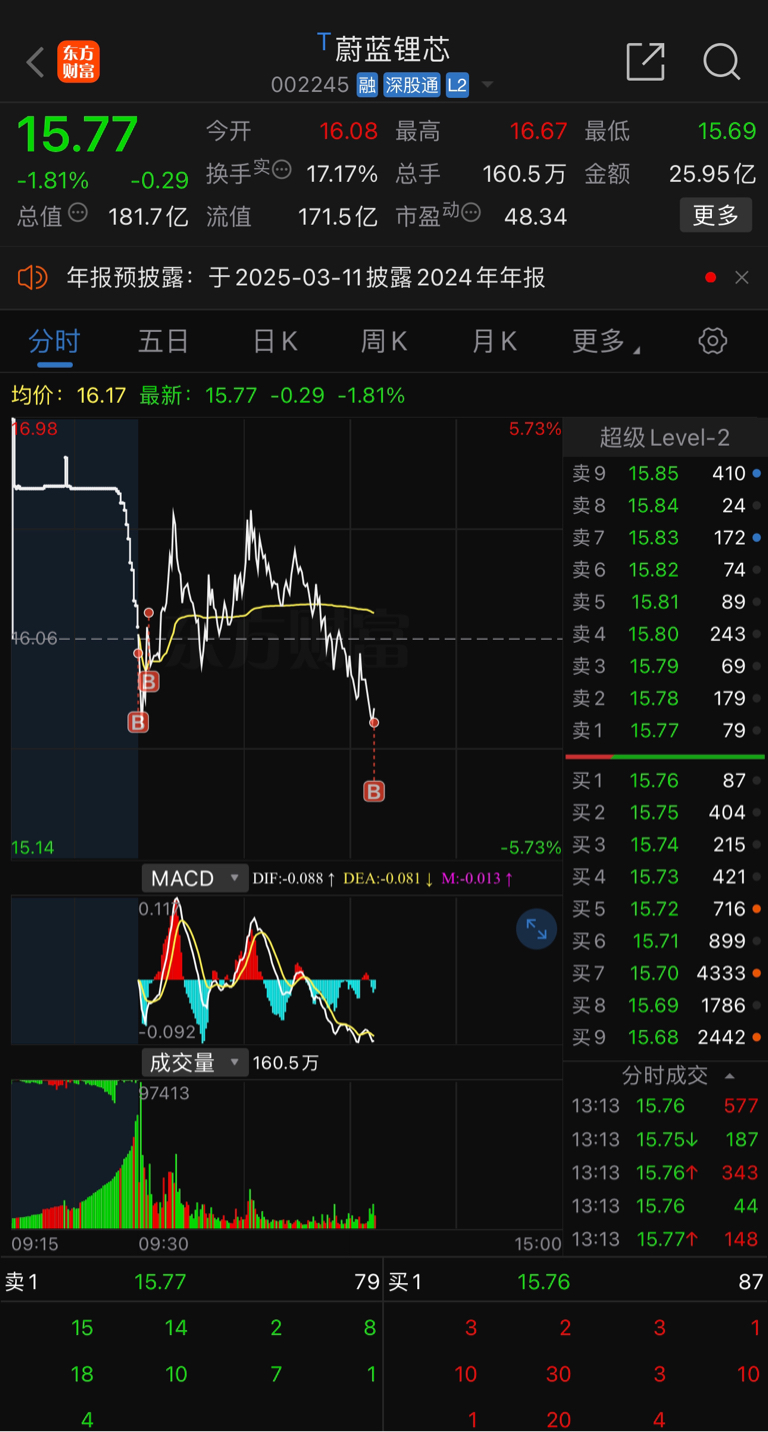
Task: Open the search magnifier icon
Action: 721,62
